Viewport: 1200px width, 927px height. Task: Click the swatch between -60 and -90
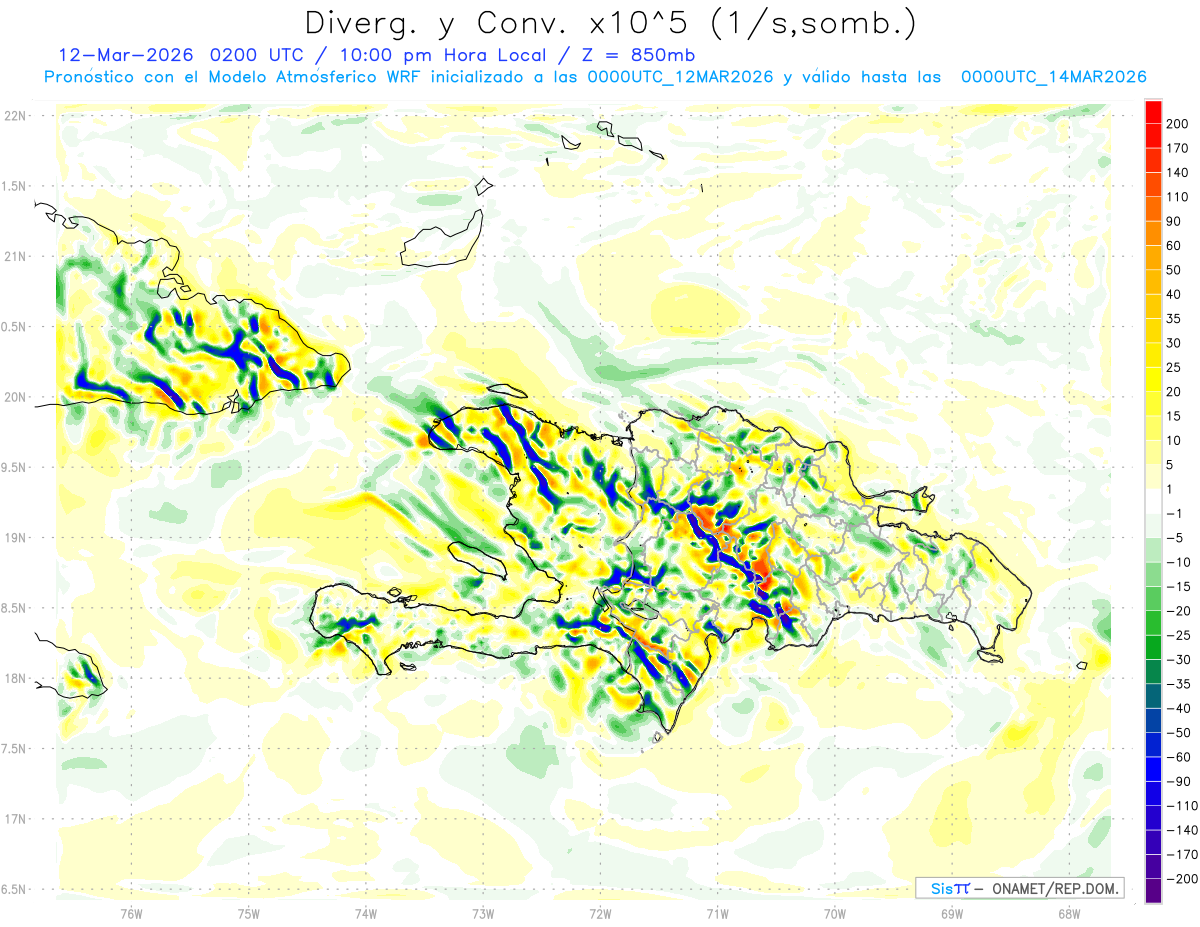[1153, 769]
